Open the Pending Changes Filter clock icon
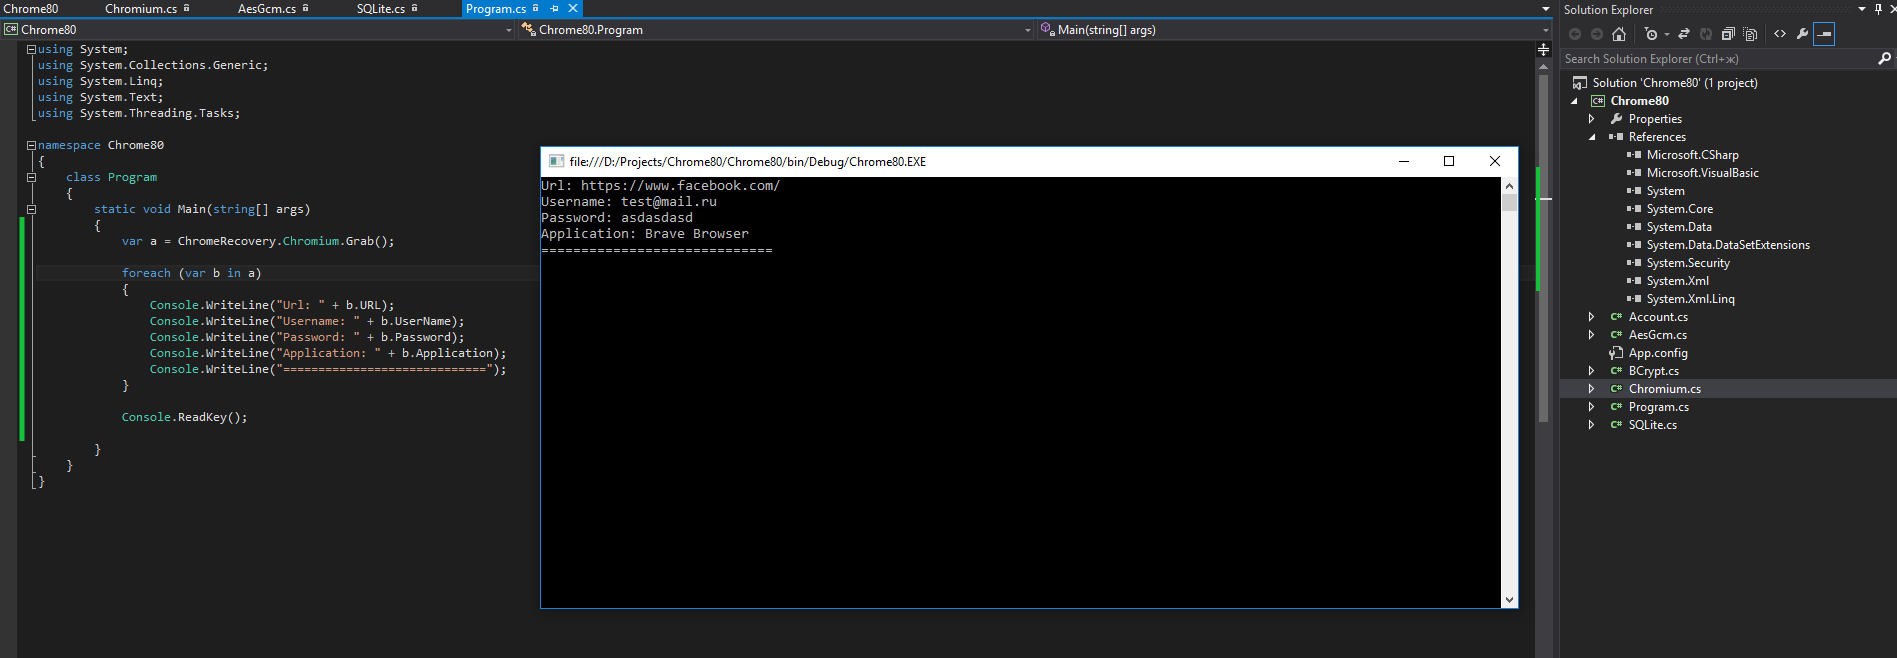 pyautogui.click(x=1651, y=34)
